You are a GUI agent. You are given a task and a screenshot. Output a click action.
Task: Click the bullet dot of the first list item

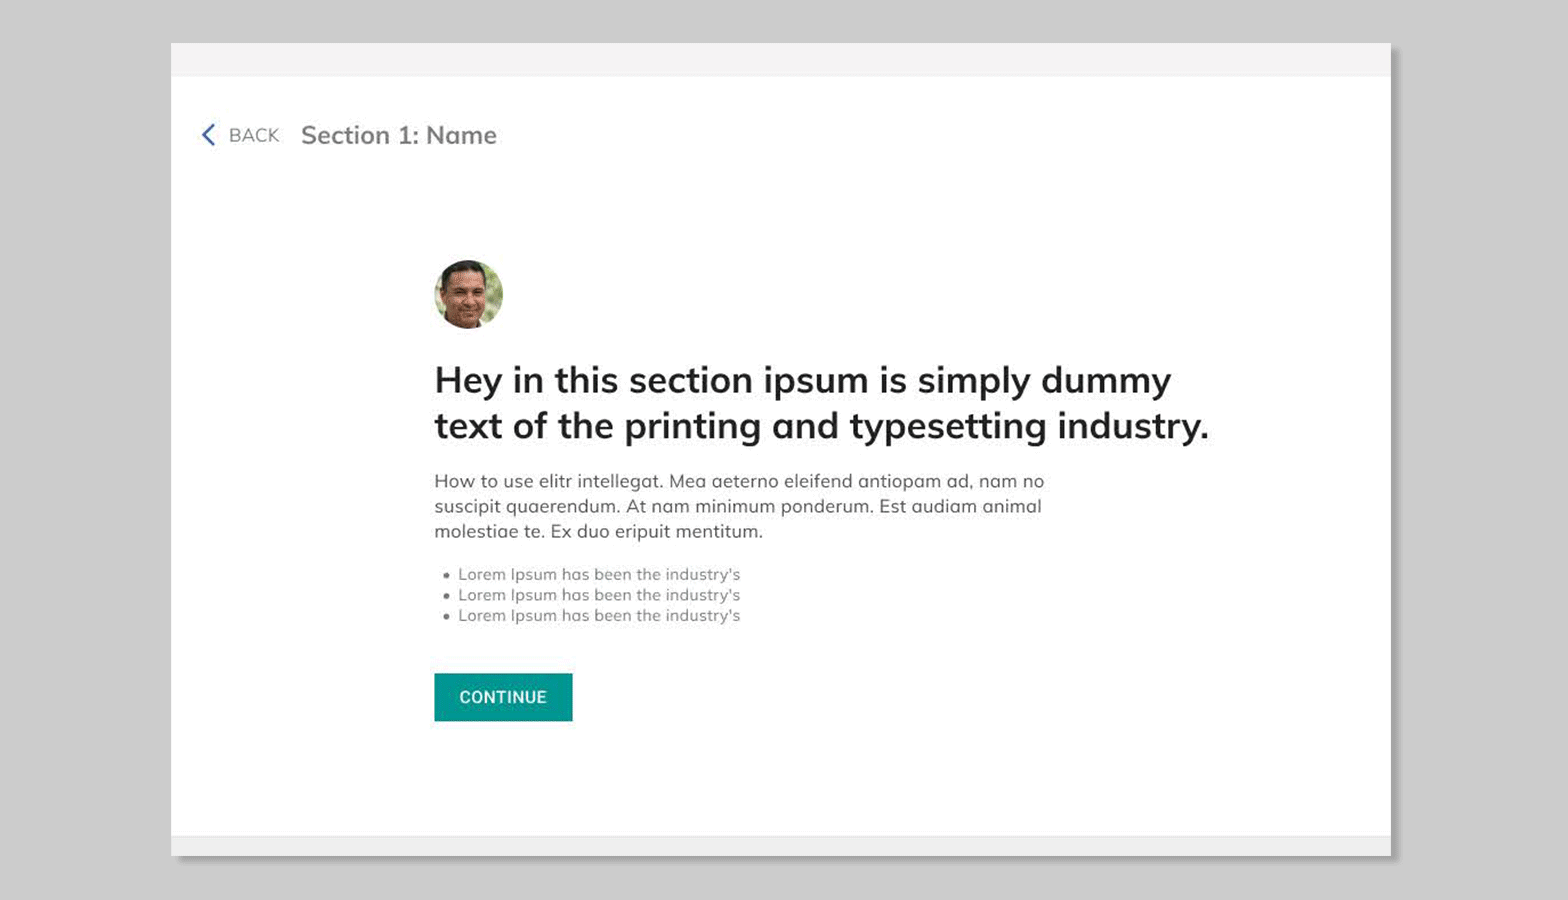click(446, 575)
